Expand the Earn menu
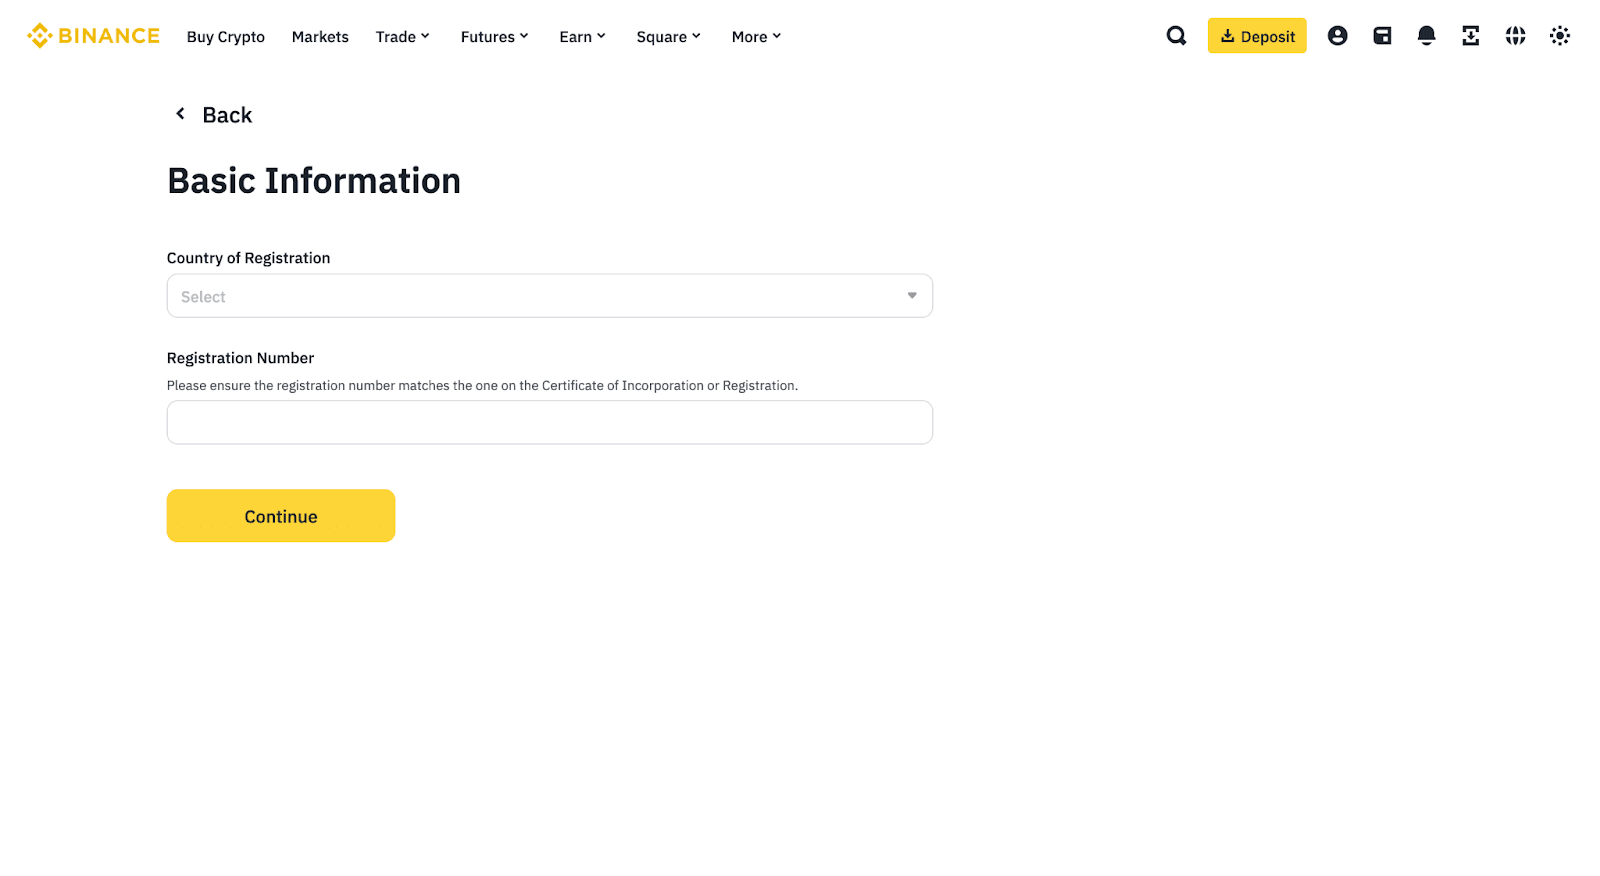Screen dimensions: 1600x876 click(x=582, y=37)
